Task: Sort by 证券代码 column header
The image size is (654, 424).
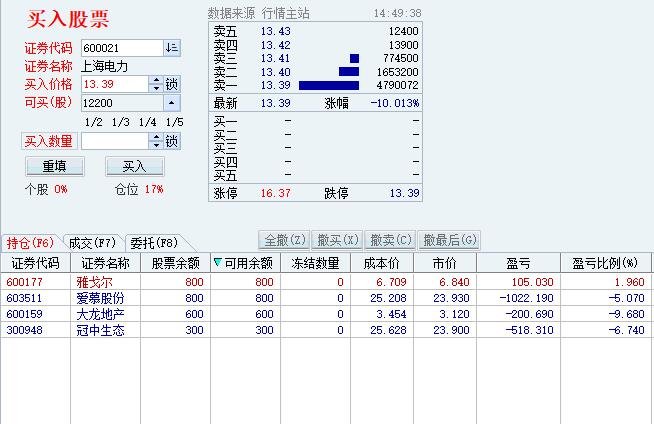Action: [x=35, y=263]
